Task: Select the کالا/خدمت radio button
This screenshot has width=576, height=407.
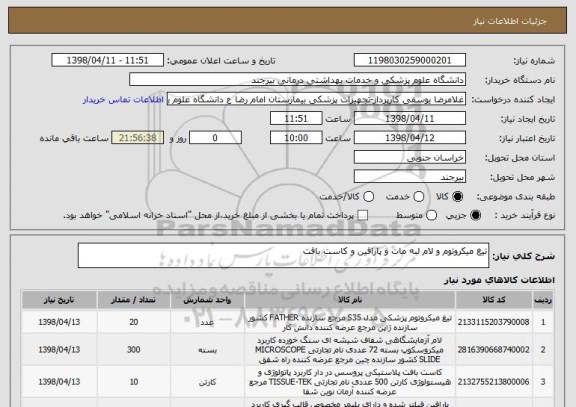Action: (x=368, y=197)
